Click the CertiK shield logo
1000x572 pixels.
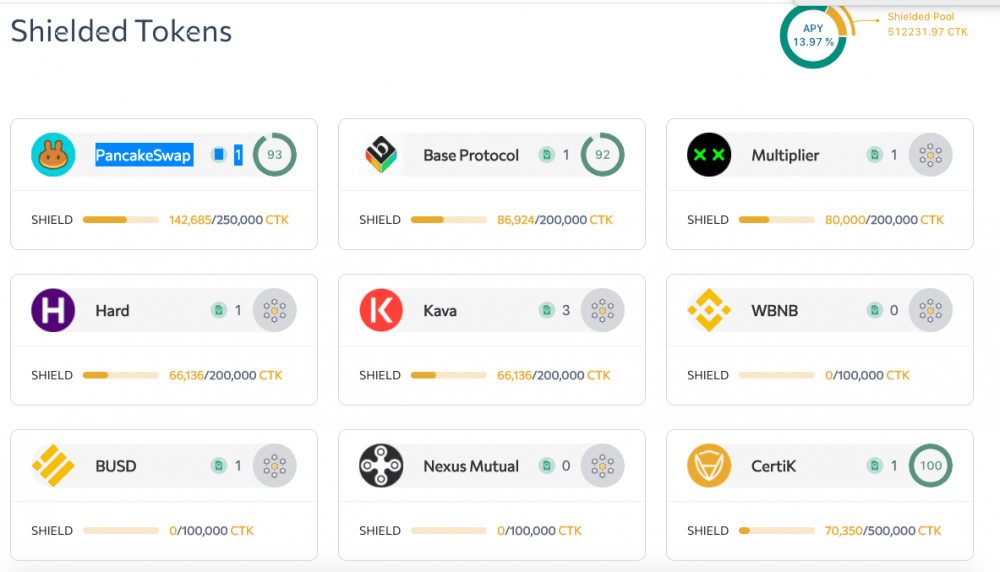pyautogui.click(x=709, y=466)
